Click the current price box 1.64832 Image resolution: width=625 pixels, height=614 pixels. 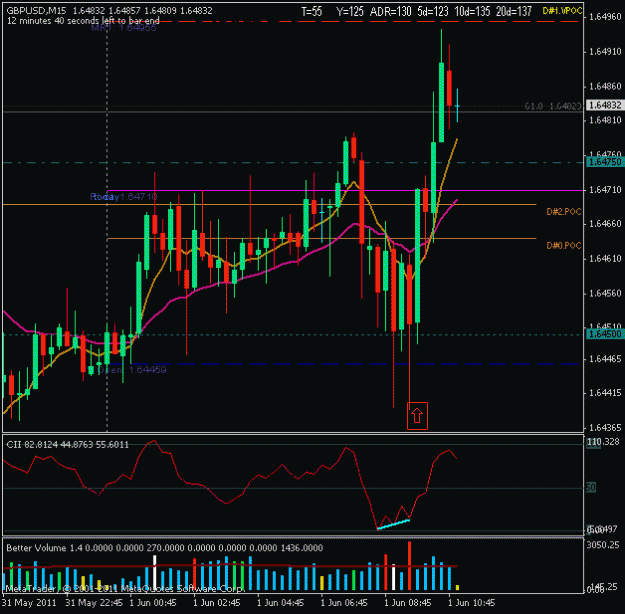tap(605, 105)
